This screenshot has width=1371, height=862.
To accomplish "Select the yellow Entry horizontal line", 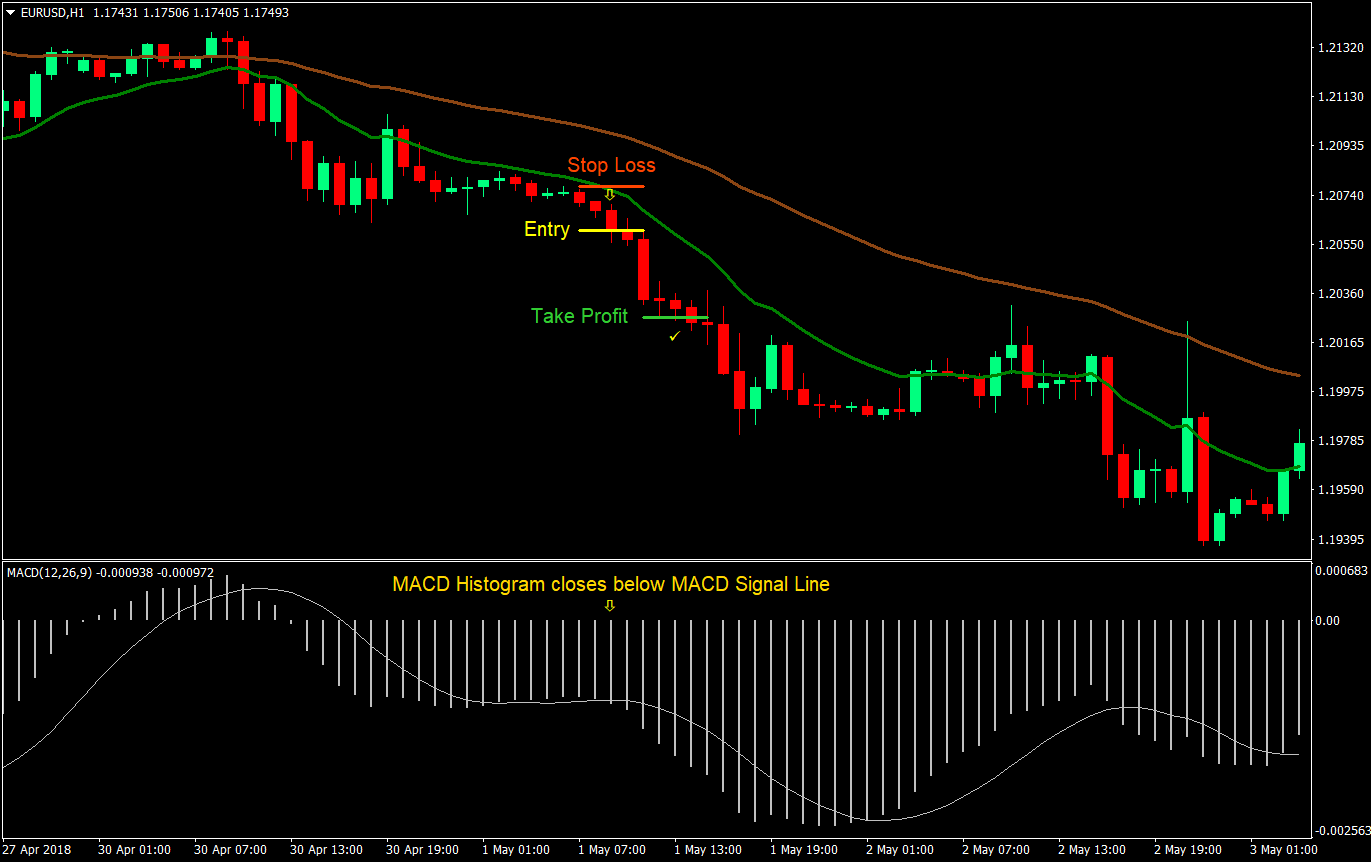I will pos(611,231).
